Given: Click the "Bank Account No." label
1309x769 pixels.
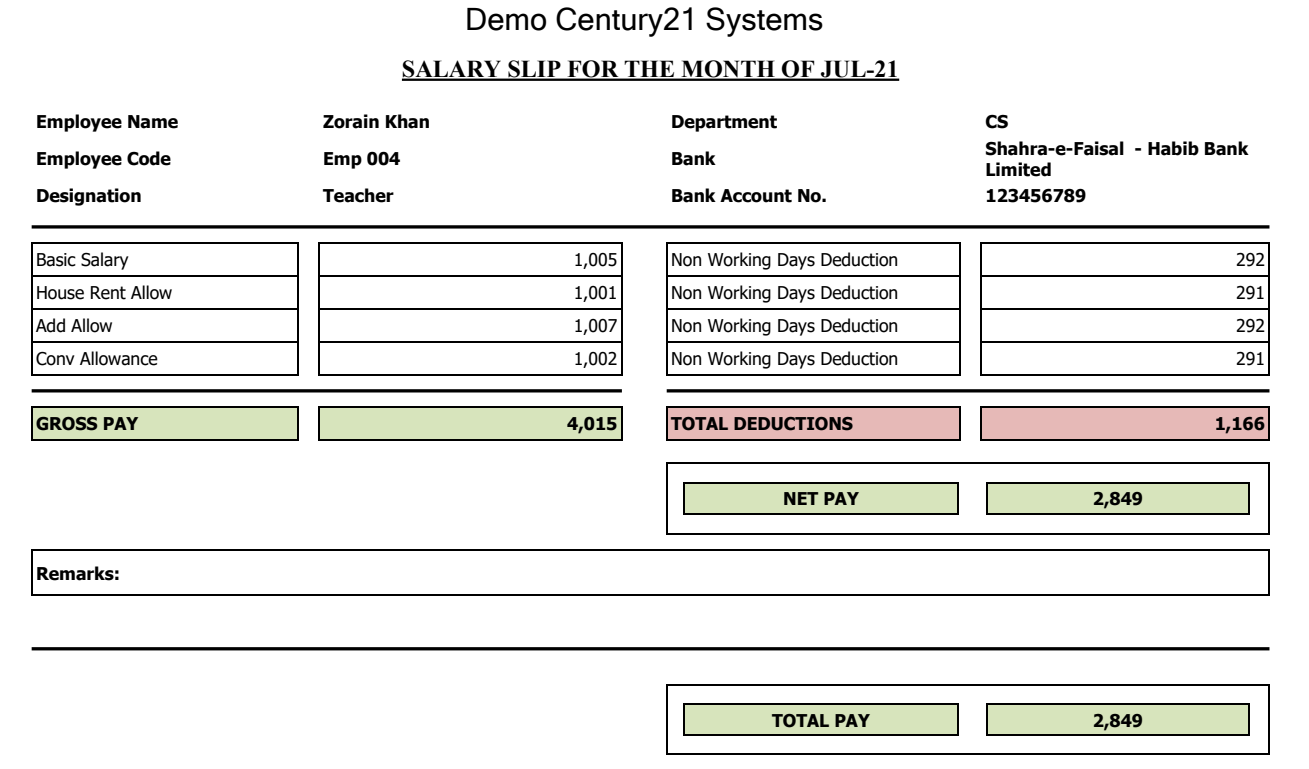Looking at the screenshot, I should point(749,196).
